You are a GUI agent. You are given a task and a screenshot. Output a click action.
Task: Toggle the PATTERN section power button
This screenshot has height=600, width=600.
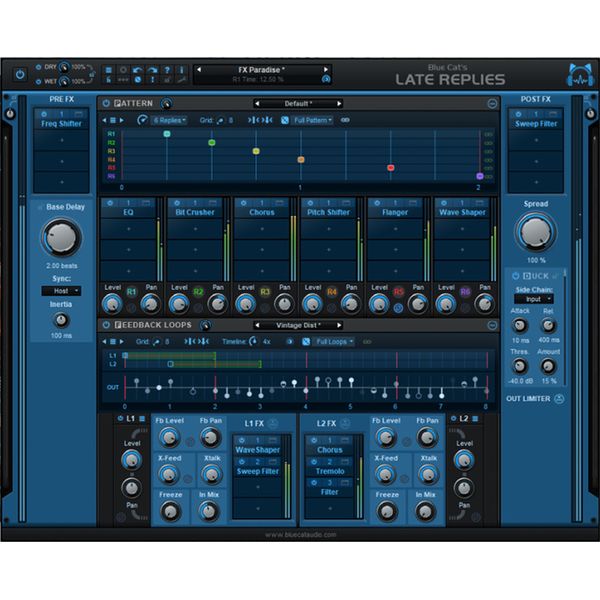click(x=106, y=103)
